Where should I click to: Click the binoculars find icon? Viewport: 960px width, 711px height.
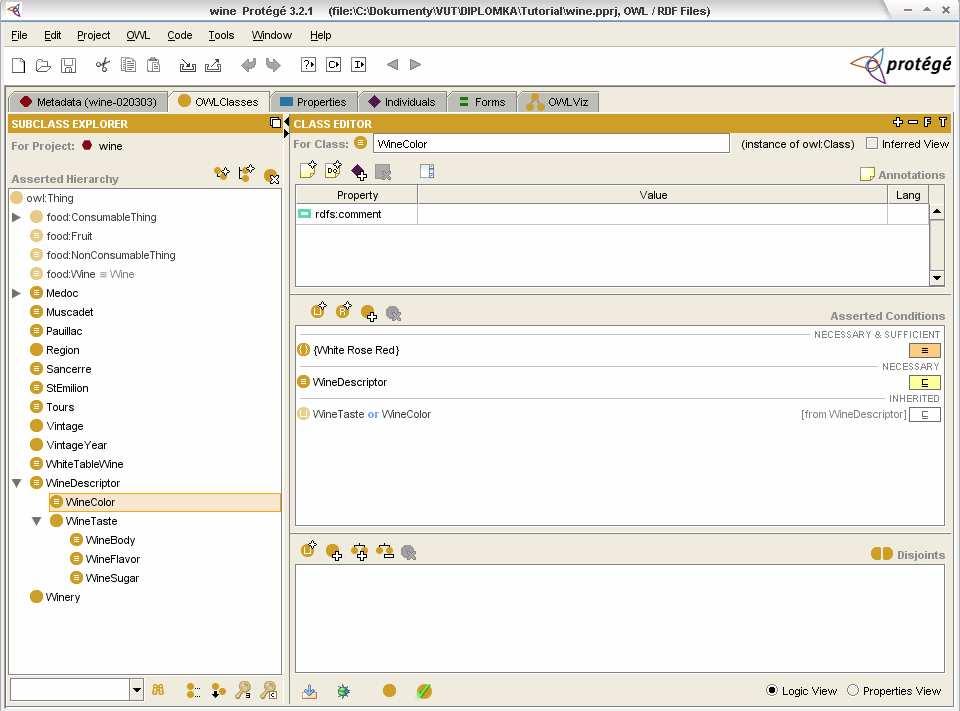(x=158, y=690)
